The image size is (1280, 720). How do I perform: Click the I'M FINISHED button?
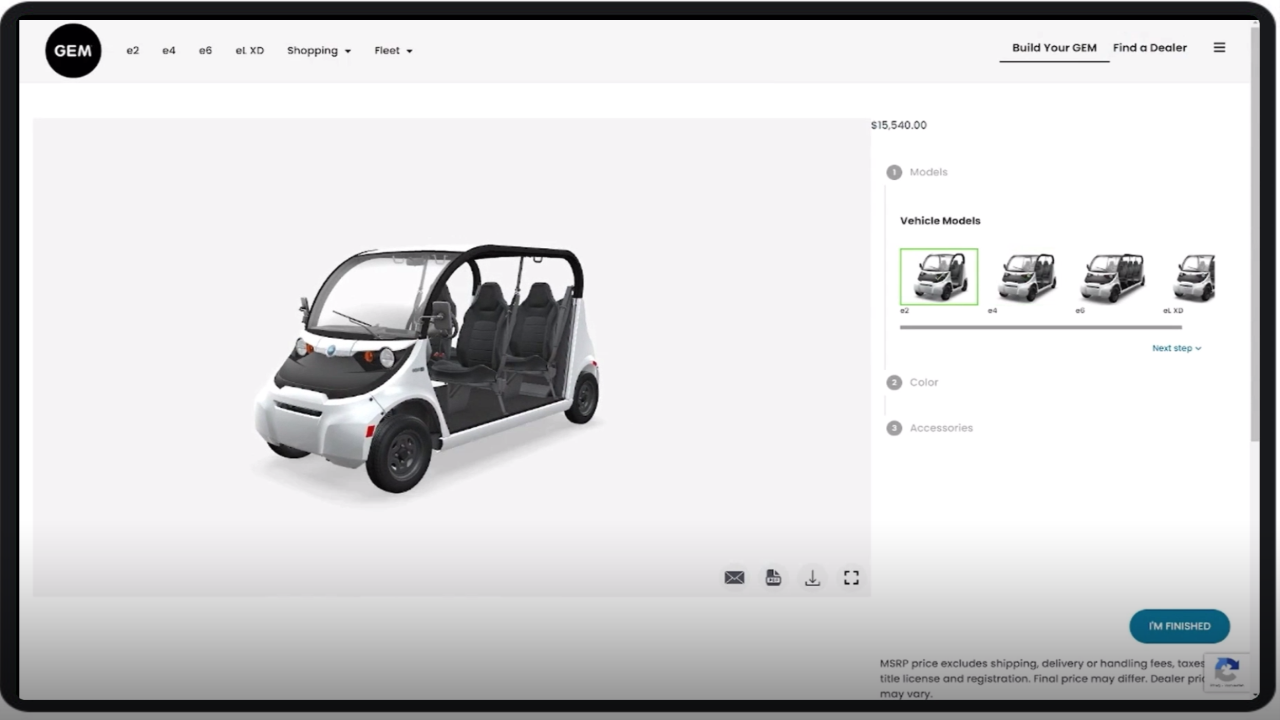(1179, 626)
